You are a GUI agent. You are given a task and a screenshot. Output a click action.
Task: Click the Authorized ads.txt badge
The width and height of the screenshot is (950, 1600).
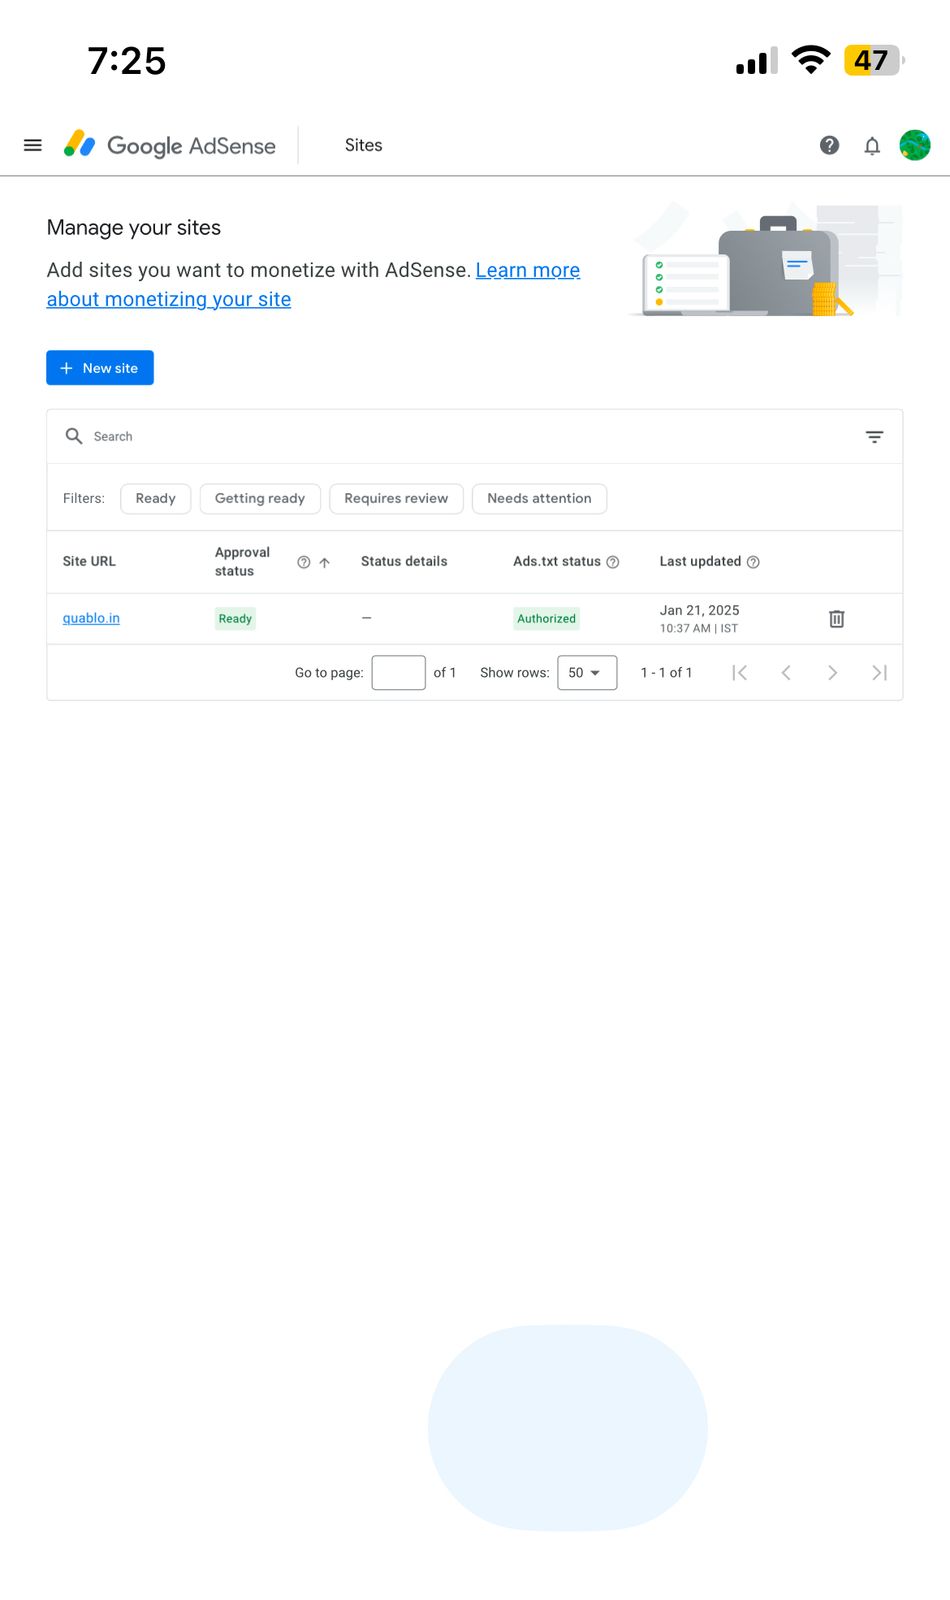[546, 619]
